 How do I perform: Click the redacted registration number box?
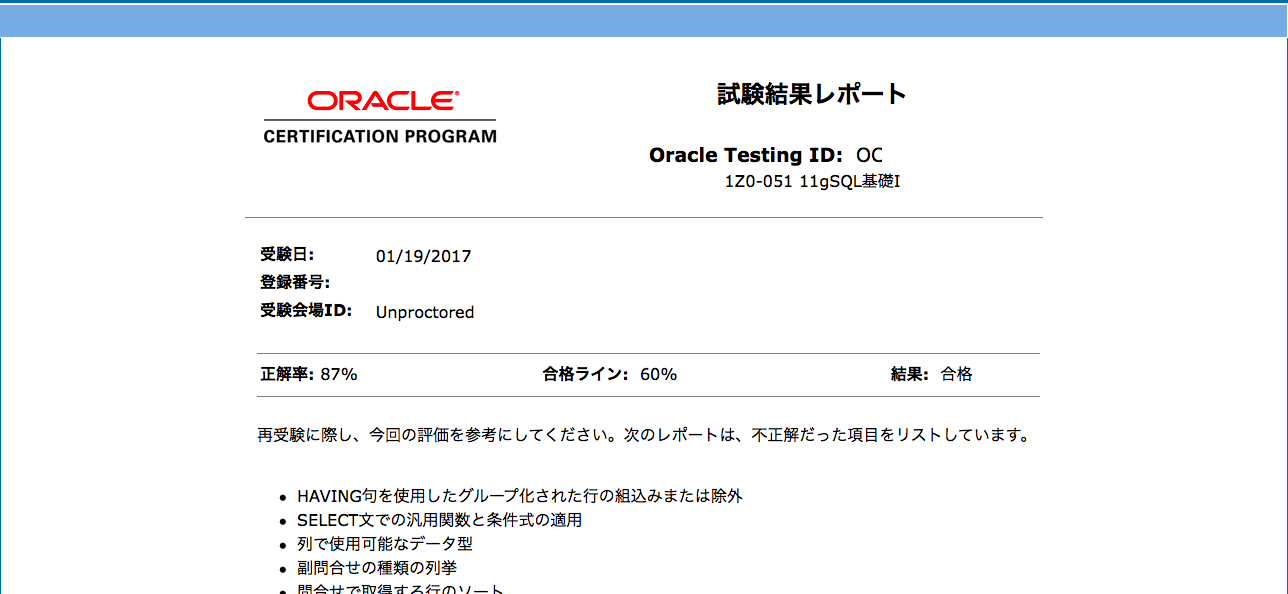click(429, 282)
